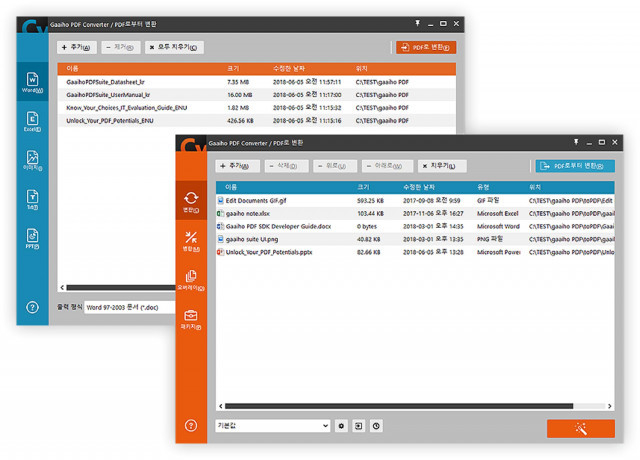Click the front window scrollbar right arrow
640x460 pixels.
[609, 406]
